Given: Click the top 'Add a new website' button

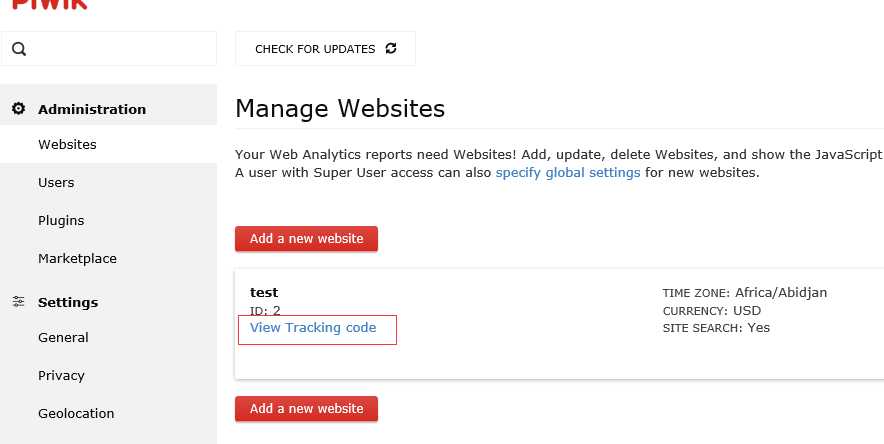Looking at the screenshot, I should 306,239.
